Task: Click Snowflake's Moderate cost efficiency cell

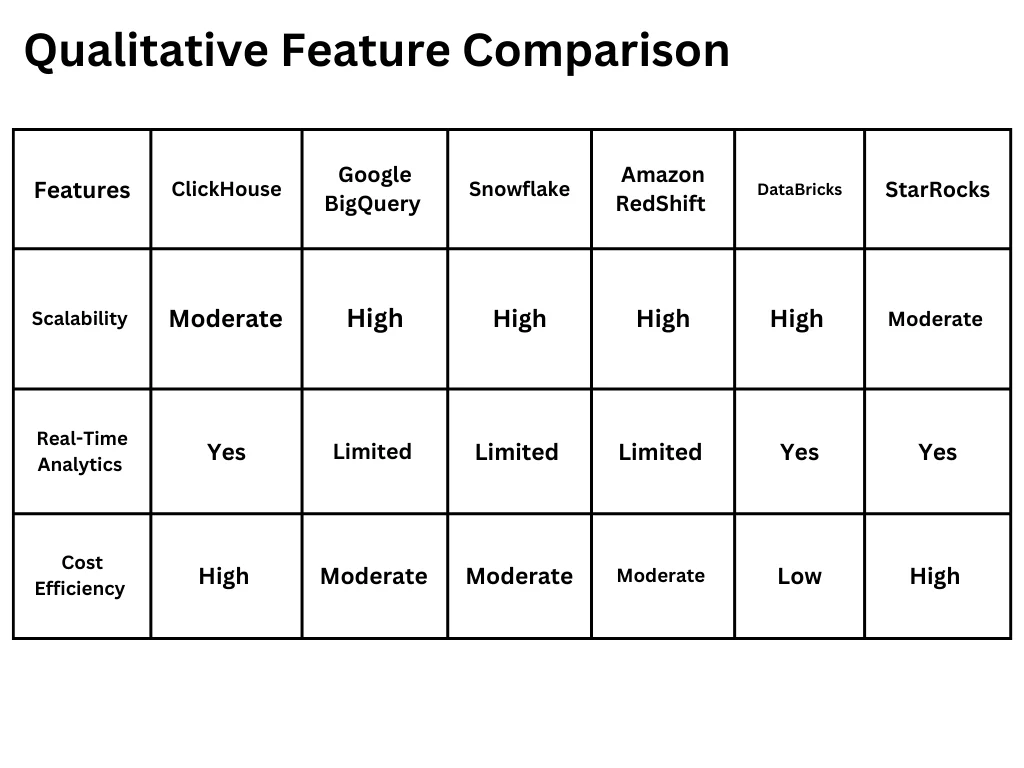Action: (519, 576)
